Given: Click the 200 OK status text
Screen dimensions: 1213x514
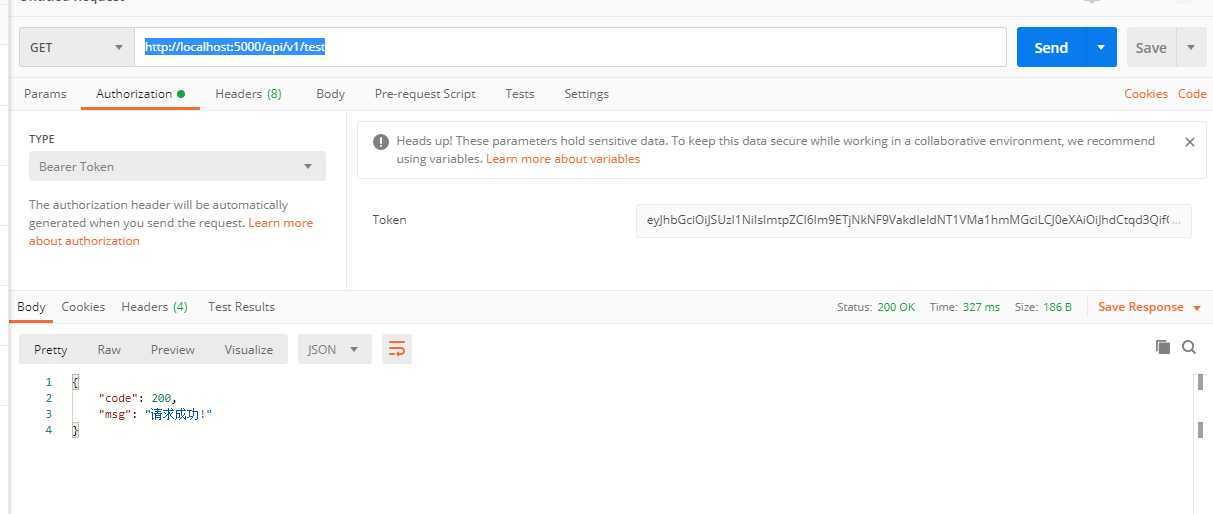Looking at the screenshot, I should tap(896, 307).
